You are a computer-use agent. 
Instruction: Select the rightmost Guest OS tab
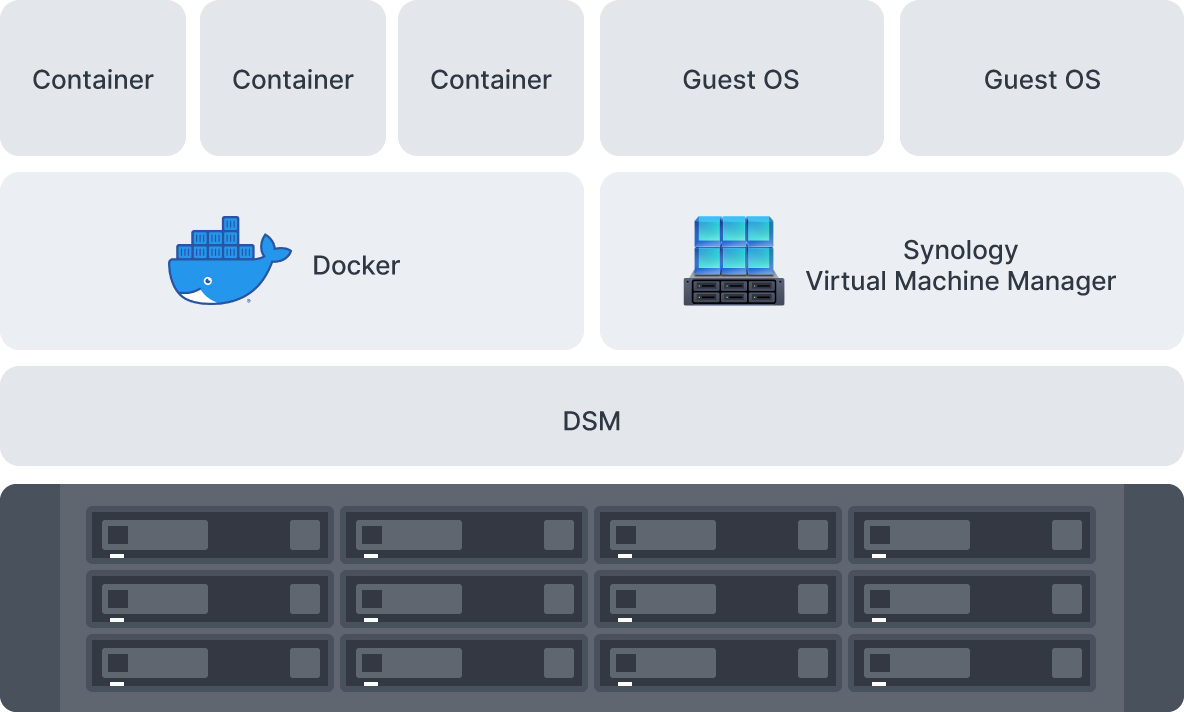(x=1042, y=79)
